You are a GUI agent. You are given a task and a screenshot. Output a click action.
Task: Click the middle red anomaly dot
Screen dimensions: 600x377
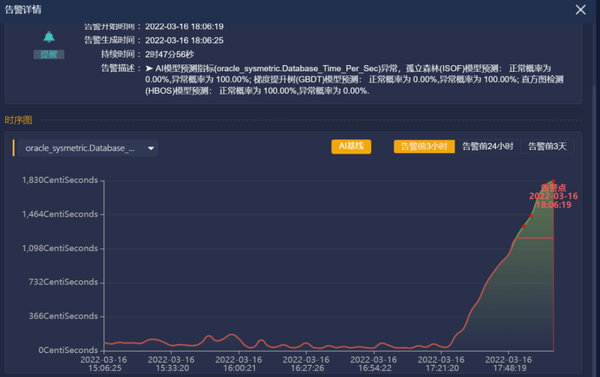coord(531,216)
